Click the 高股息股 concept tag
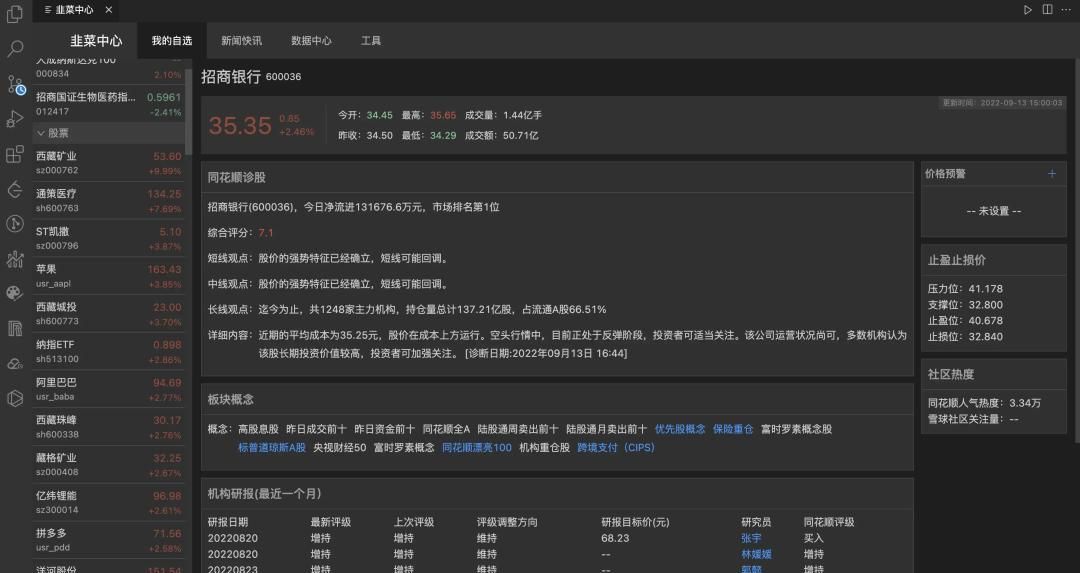This screenshot has height=573, width=1080. tap(258, 429)
